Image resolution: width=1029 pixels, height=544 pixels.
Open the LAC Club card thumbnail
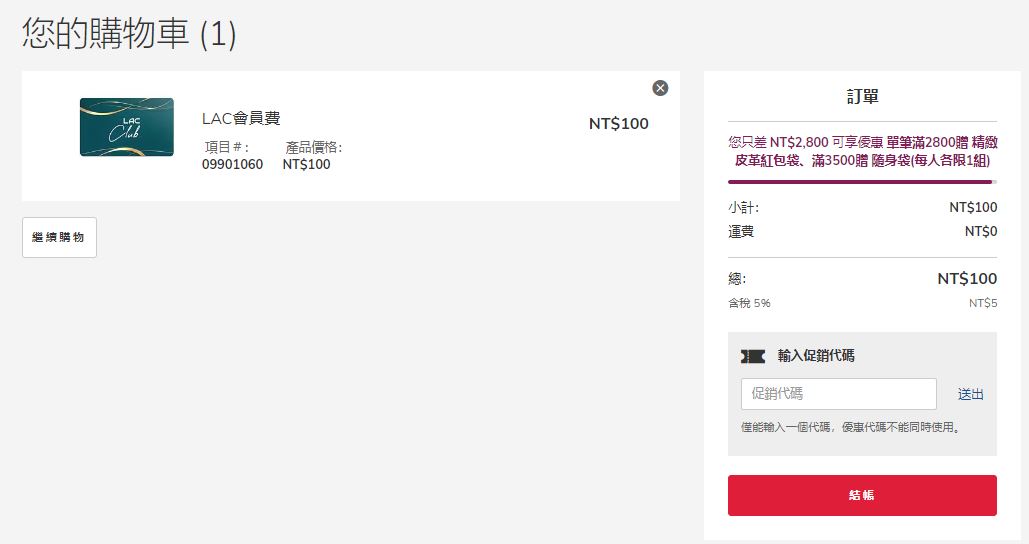click(x=127, y=127)
